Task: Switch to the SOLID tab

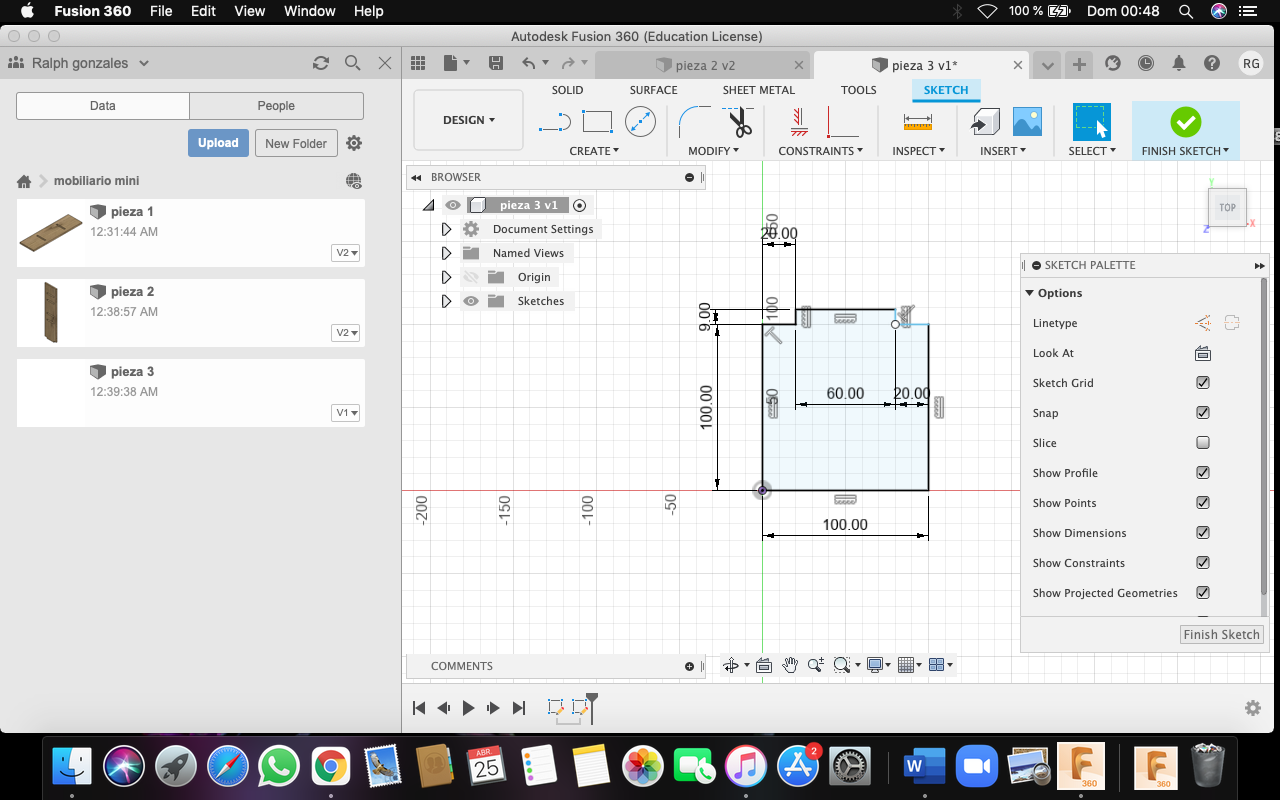Action: (x=567, y=90)
